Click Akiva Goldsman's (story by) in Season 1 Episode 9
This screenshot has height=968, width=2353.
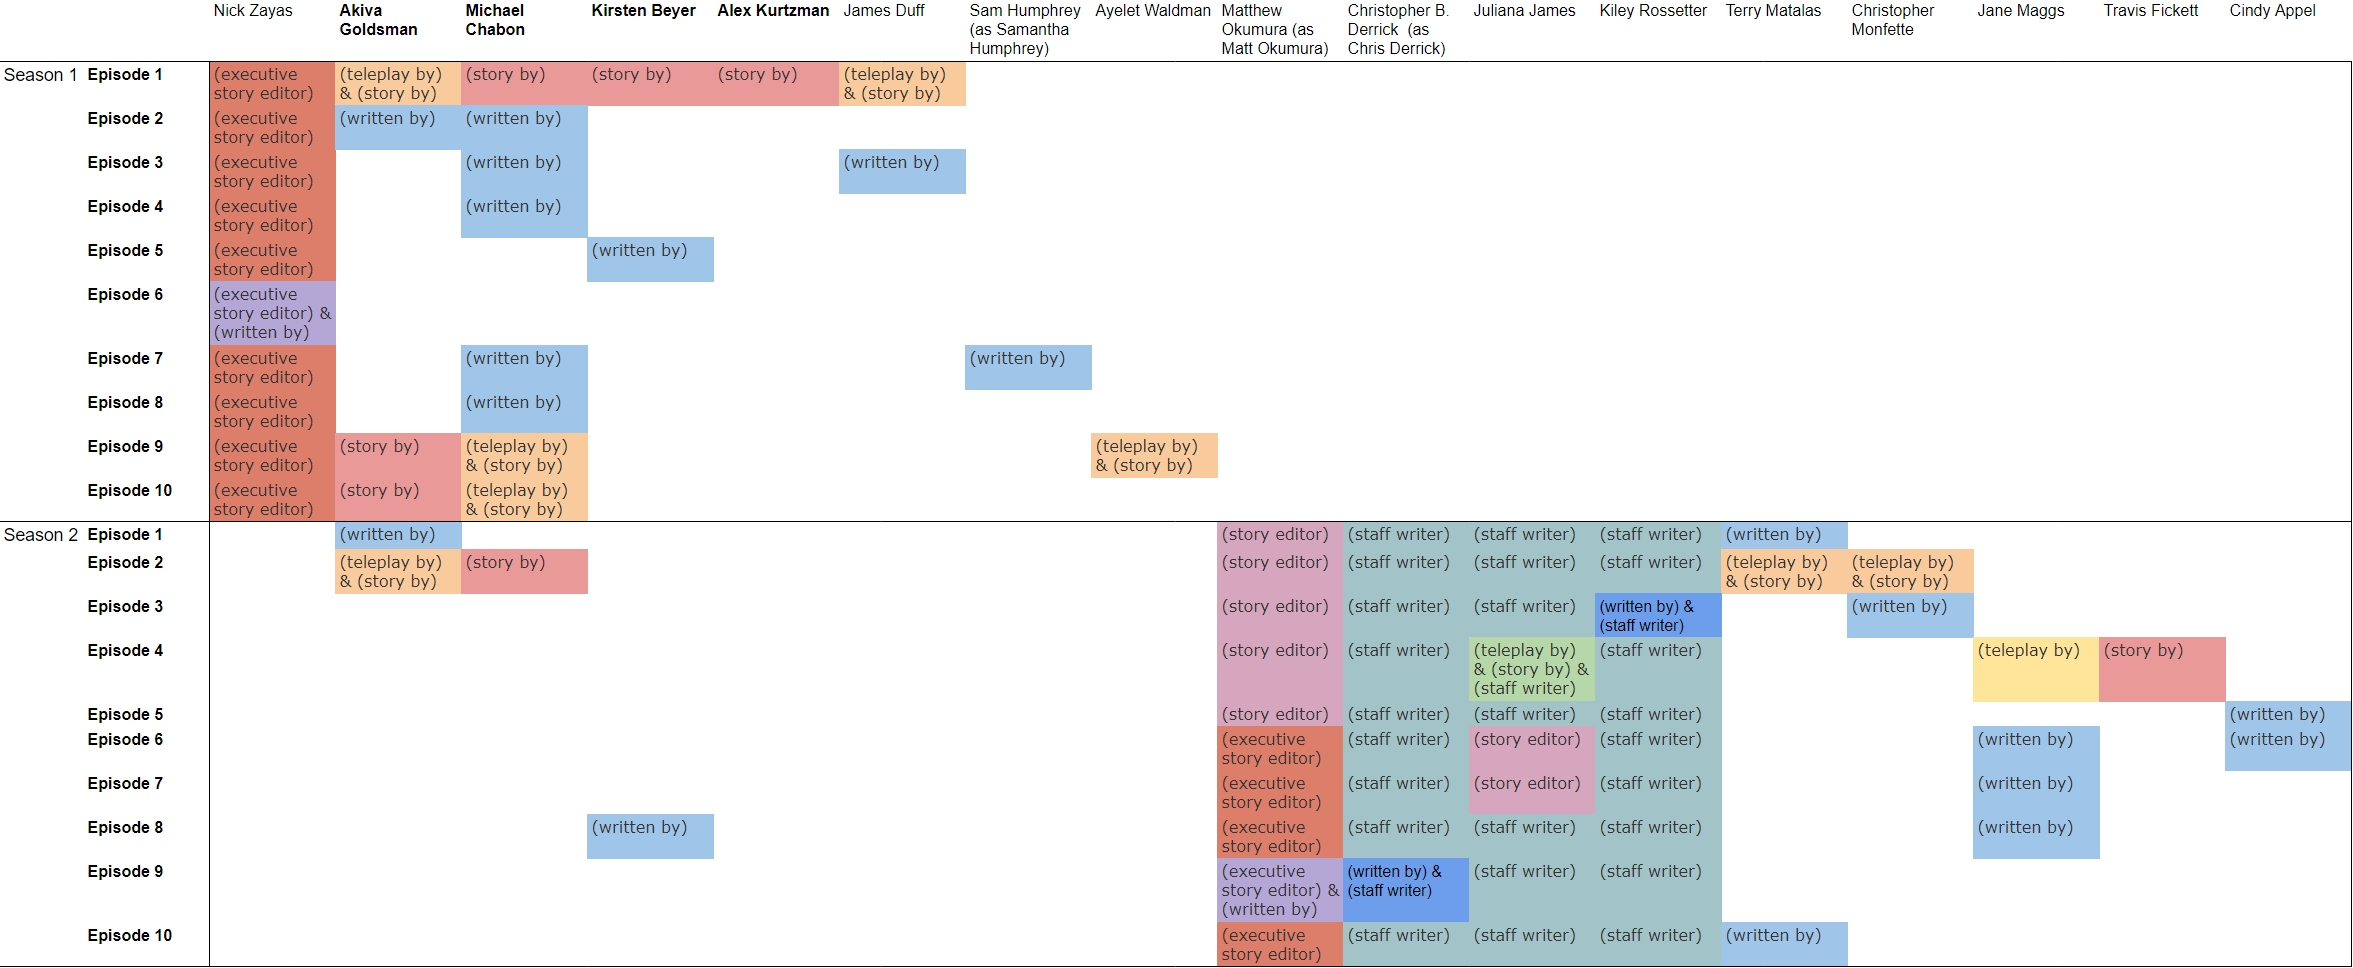[x=398, y=456]
